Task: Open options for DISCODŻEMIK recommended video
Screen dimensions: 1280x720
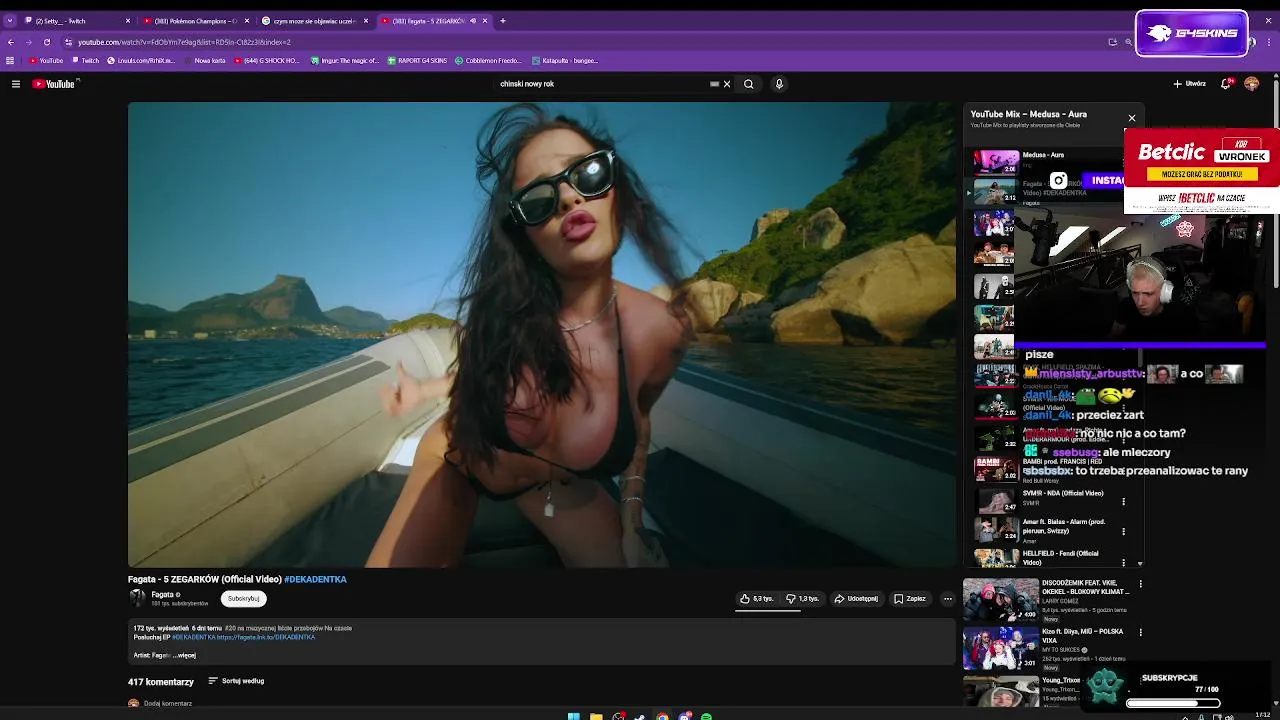Action: (x=1140, y=583)
